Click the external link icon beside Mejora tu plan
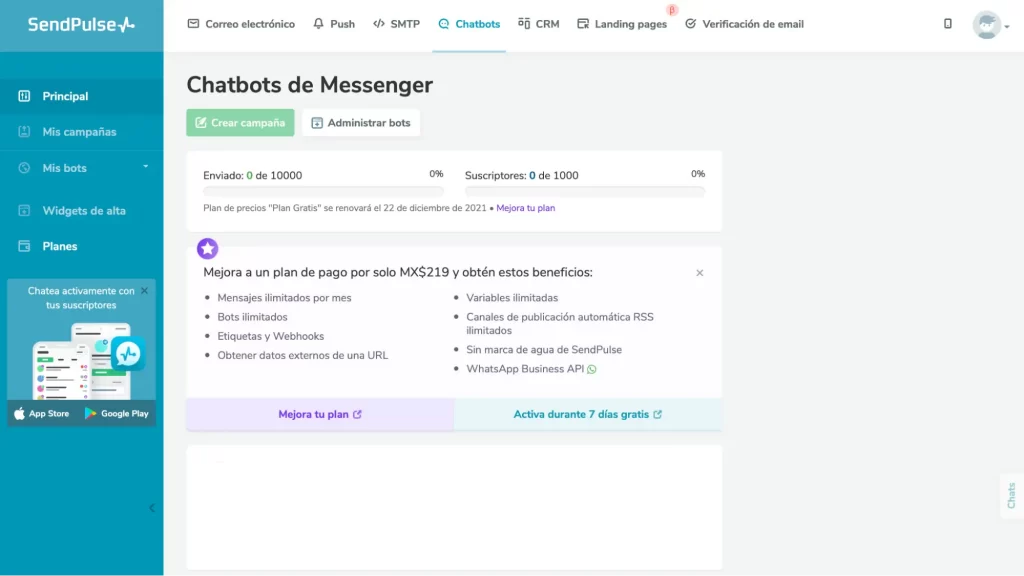The width and height of the screenshot is (1024, 576). (357, 415)
